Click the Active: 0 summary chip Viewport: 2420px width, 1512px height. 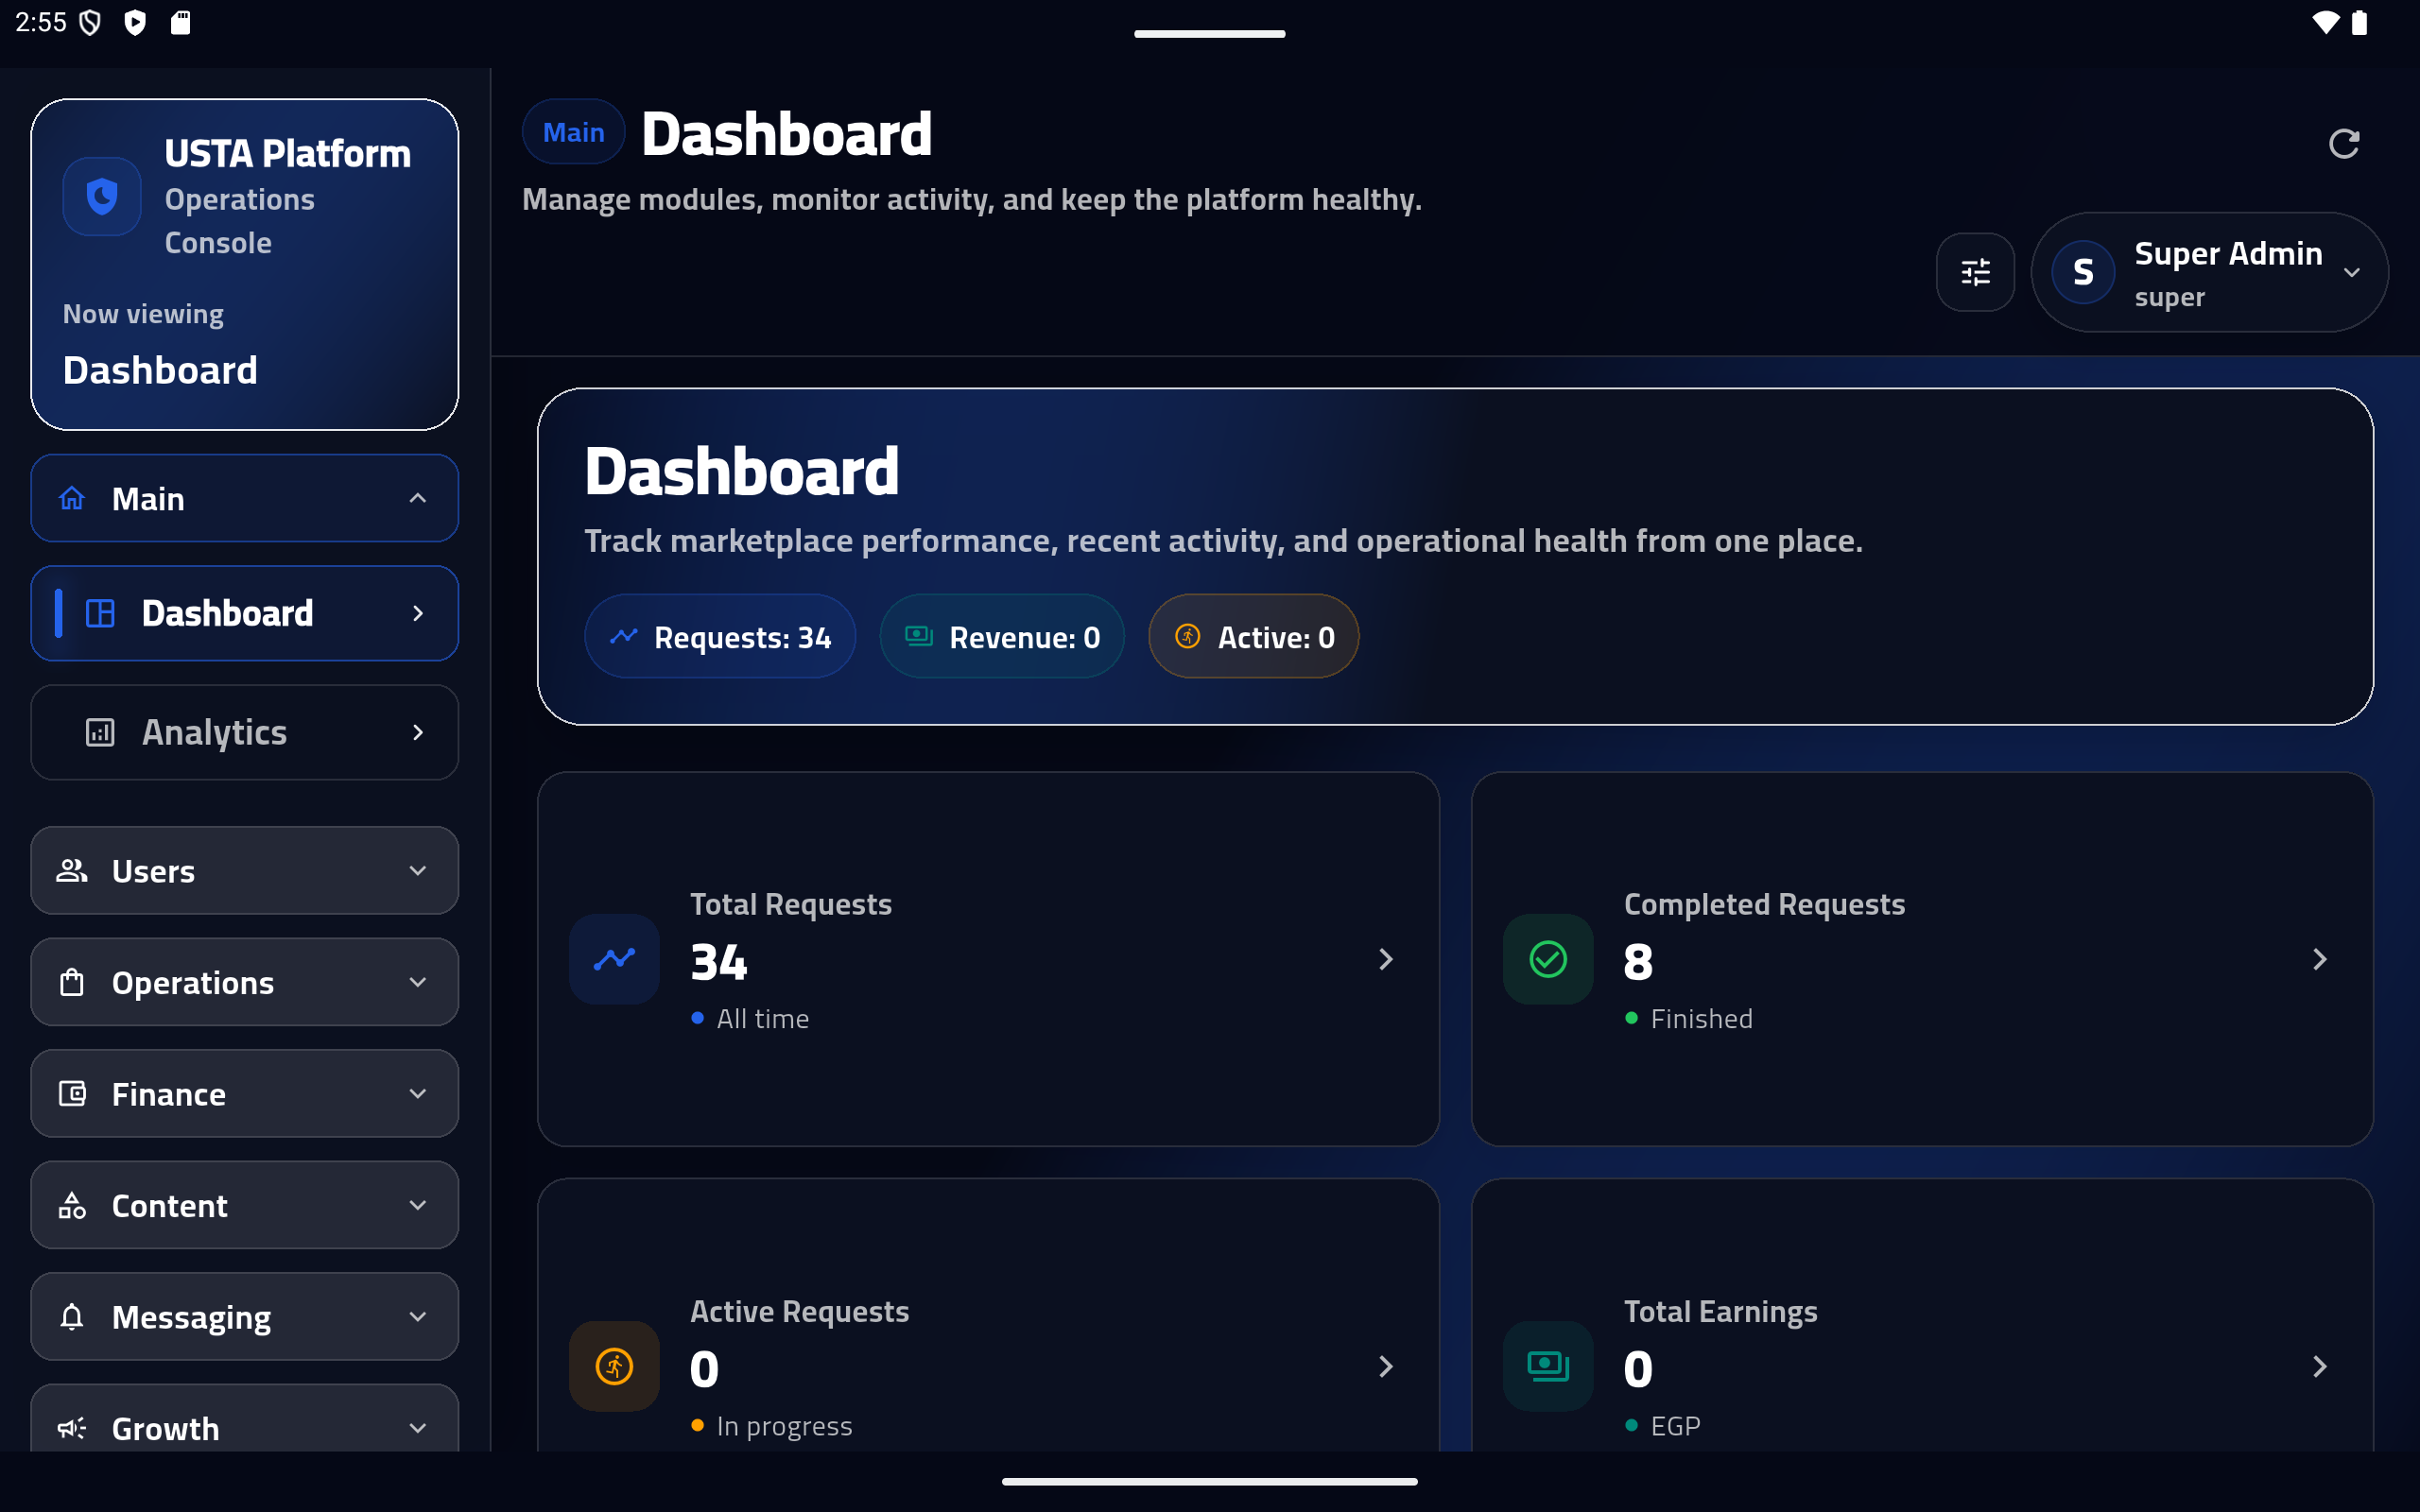(1253, 637)
